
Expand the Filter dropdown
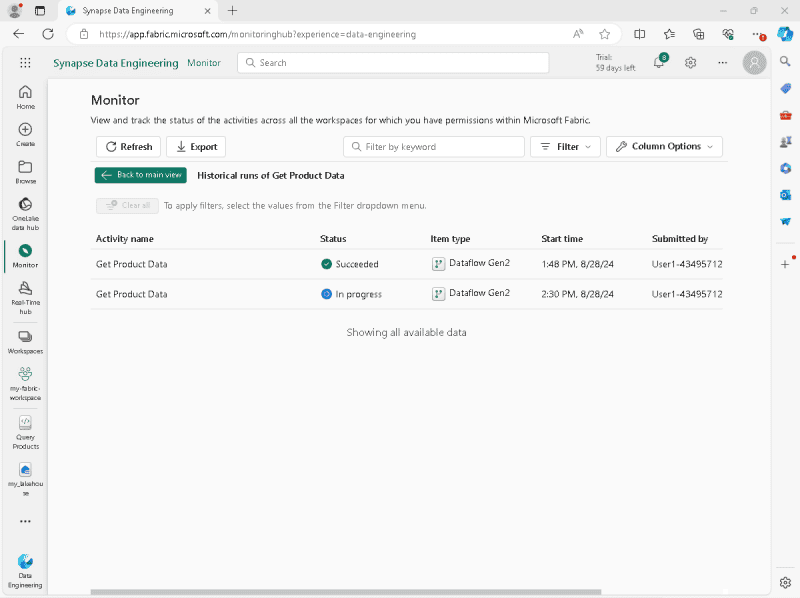click(x=565, y=147)
